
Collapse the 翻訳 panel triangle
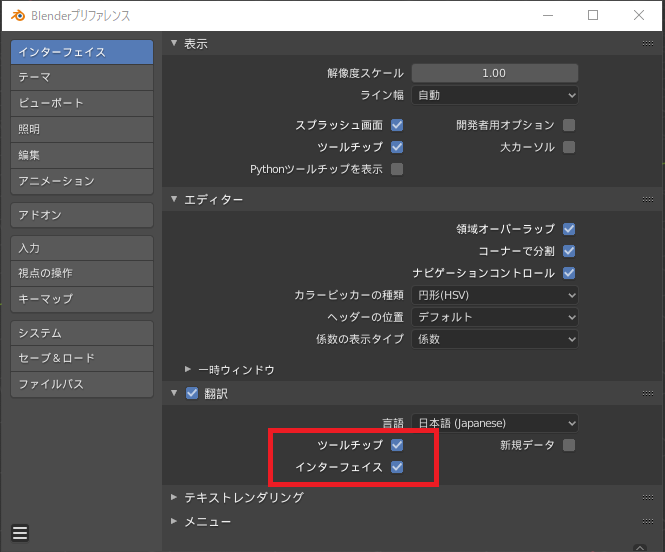pyautogui.click(x=174, y=393)
